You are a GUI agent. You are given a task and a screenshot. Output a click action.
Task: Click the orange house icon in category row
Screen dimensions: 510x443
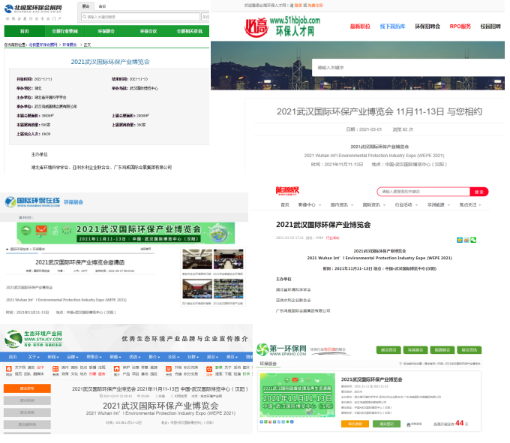[x=117, y=369]
